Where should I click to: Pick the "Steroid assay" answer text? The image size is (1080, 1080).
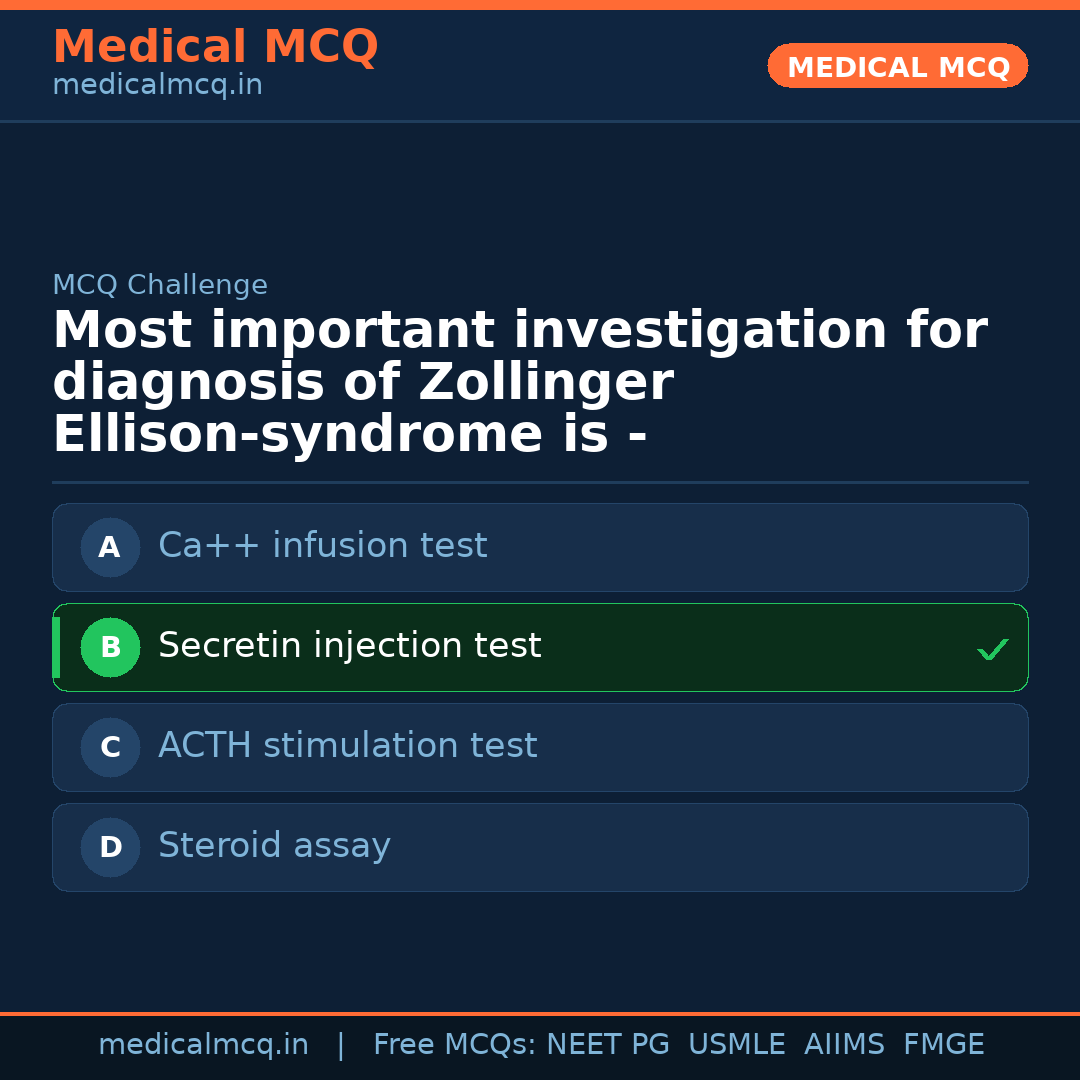pos(274,846)
